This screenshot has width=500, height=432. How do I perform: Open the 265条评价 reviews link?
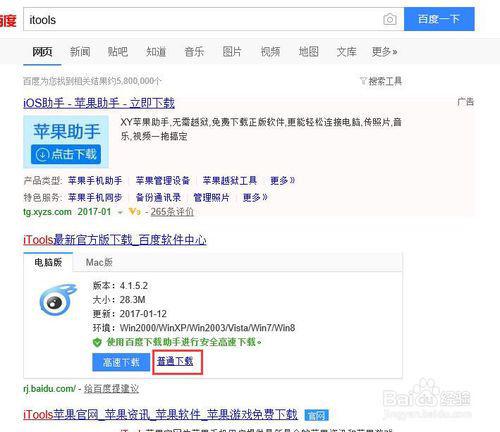[x=172, y=212]
